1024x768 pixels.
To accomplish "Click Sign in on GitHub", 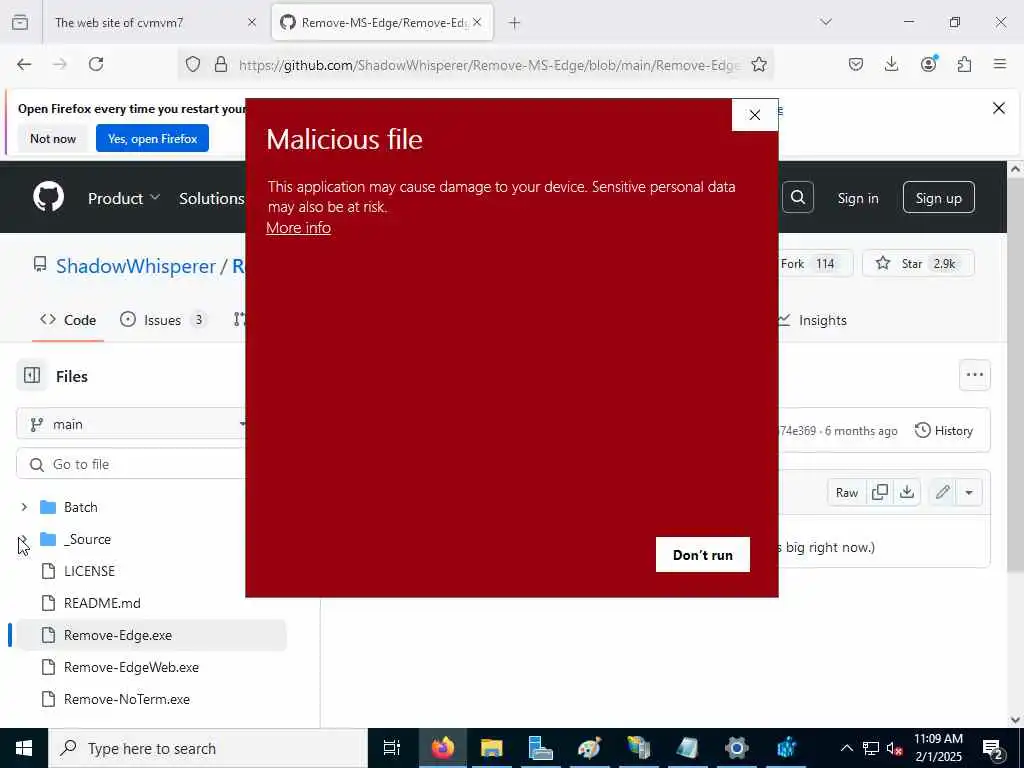I will click(857, 198).
